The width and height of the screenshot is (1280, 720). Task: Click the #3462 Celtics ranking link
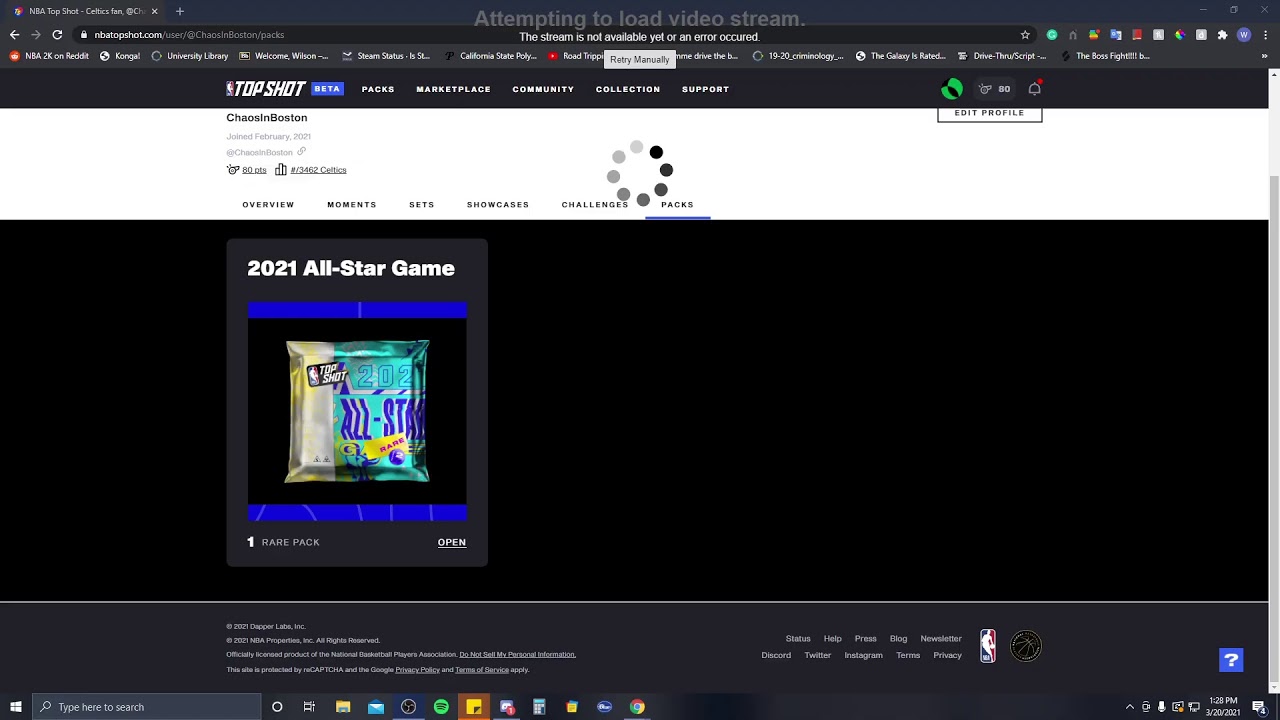(318, 170)
